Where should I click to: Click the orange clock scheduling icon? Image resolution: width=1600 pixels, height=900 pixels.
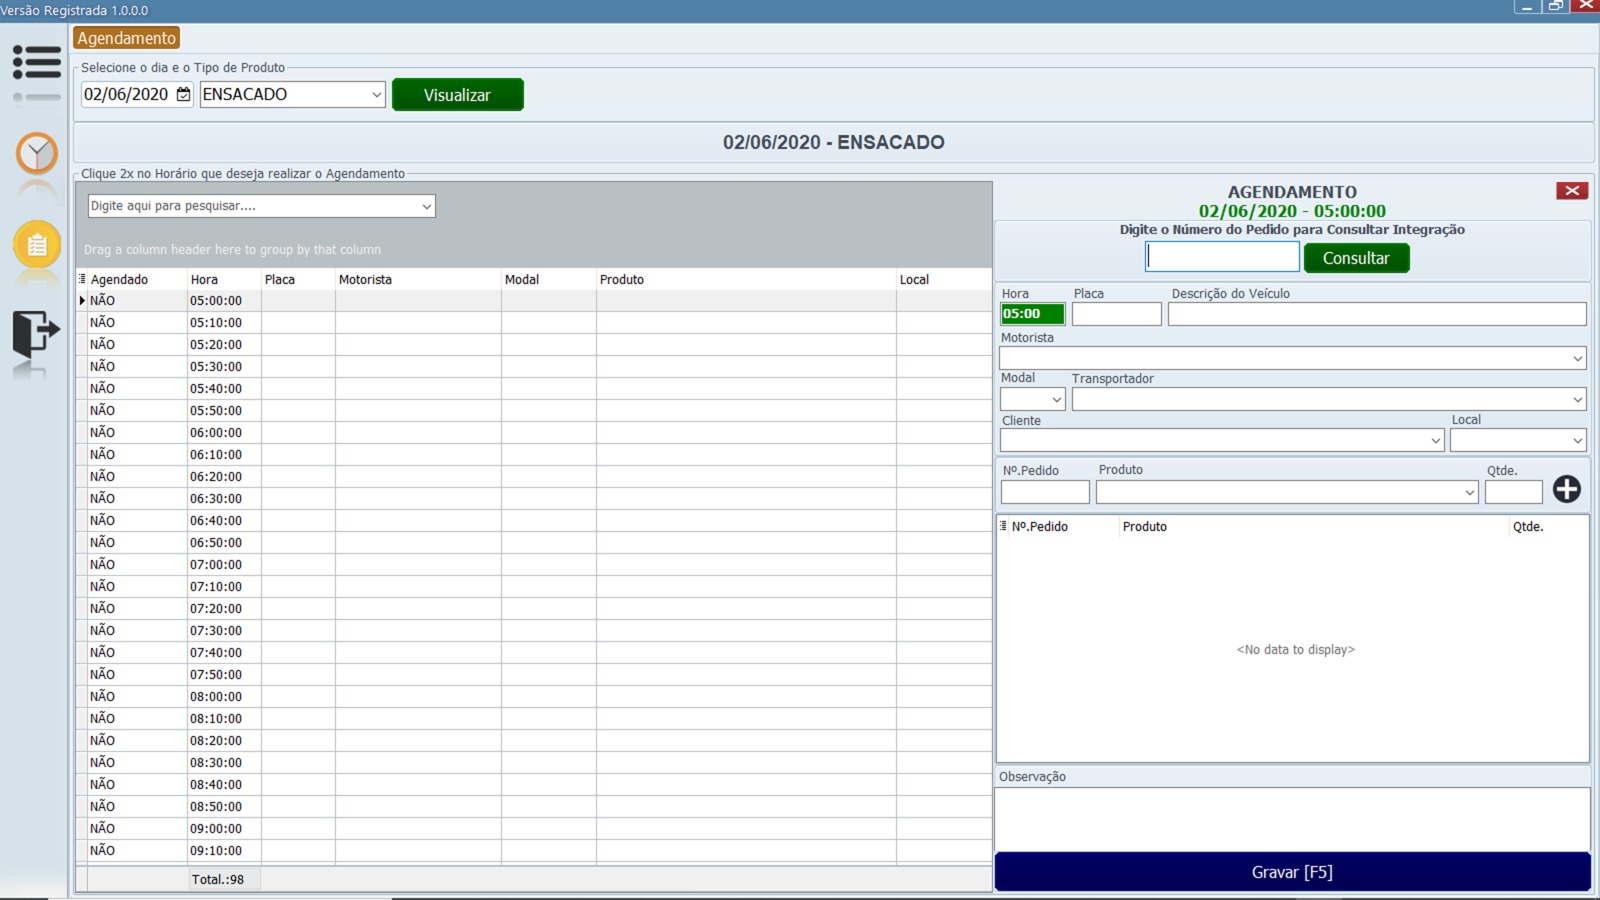37,154
